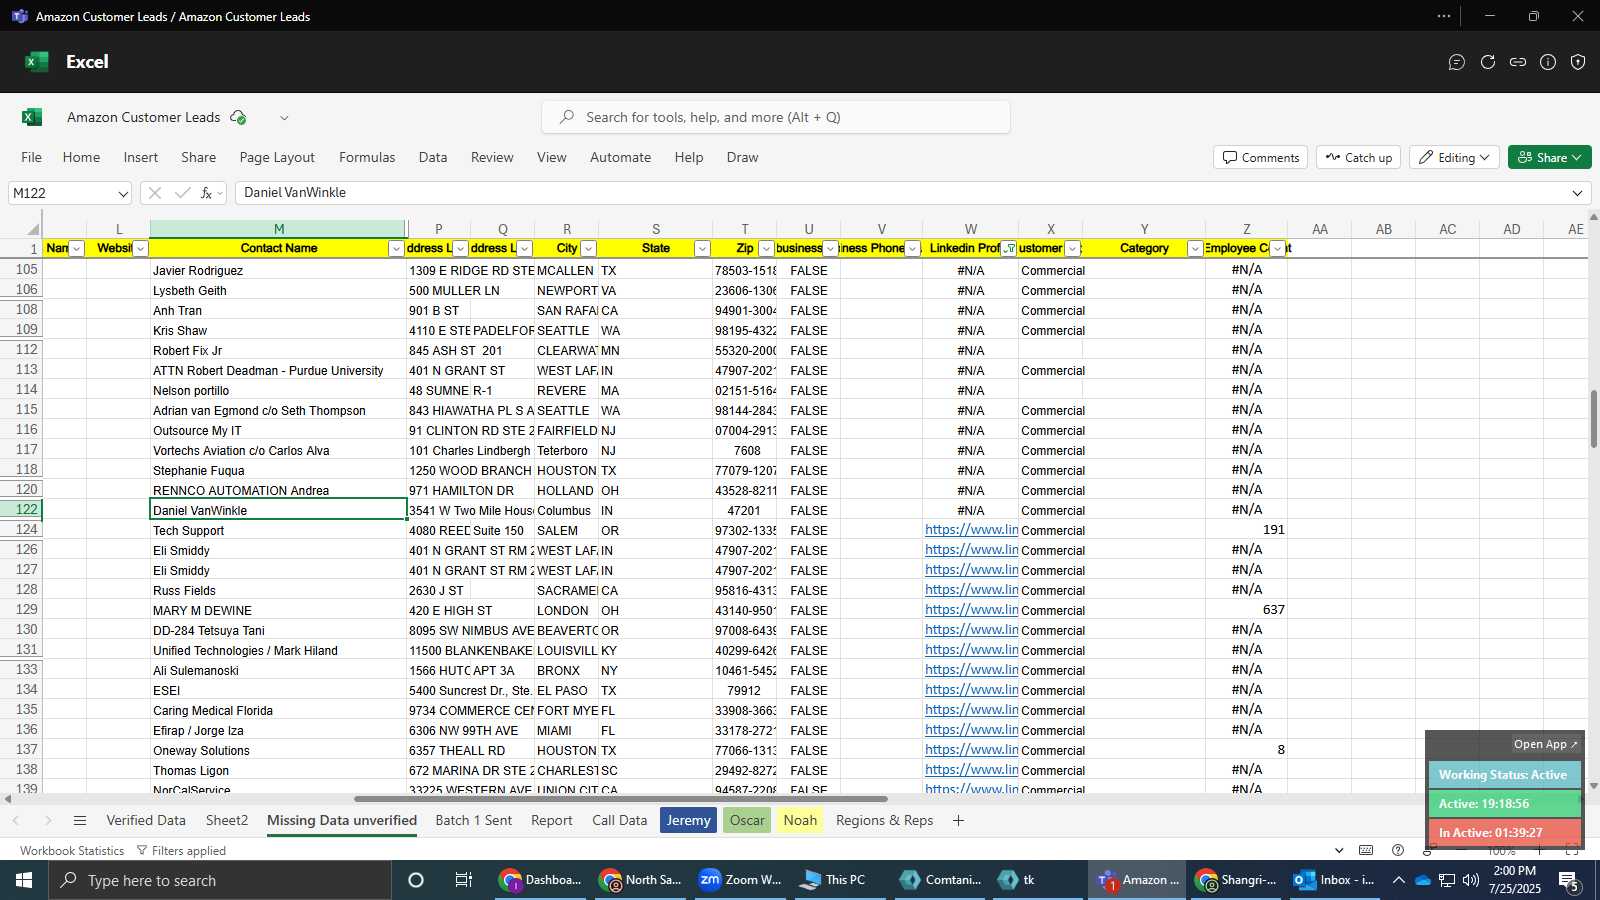Open the insert function fx icon
This screenshot has width=1600, height=900.
(206, 193)
